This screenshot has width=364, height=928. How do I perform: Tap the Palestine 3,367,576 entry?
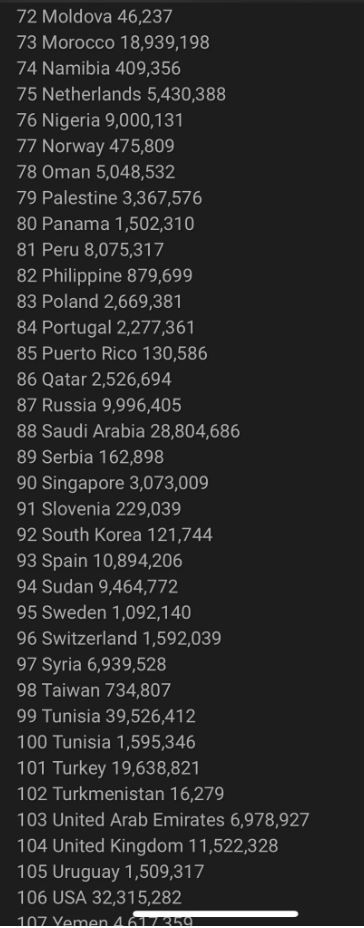109,198
